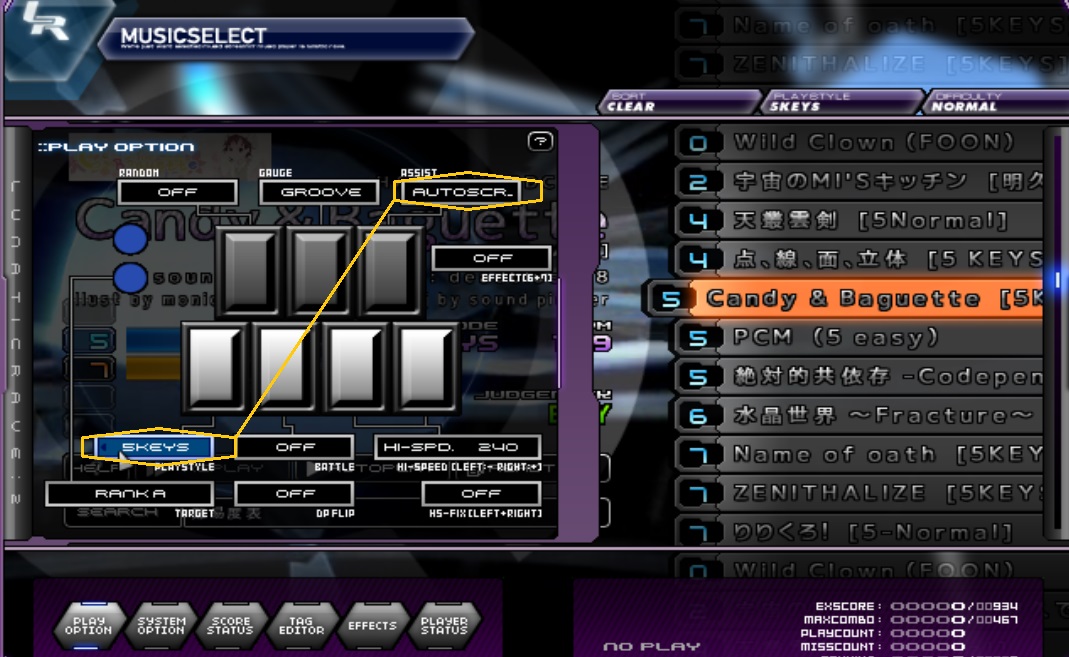Screen dimensions: 1069x657
Task: Toggle the DP FLIP option
Action: 295,493
